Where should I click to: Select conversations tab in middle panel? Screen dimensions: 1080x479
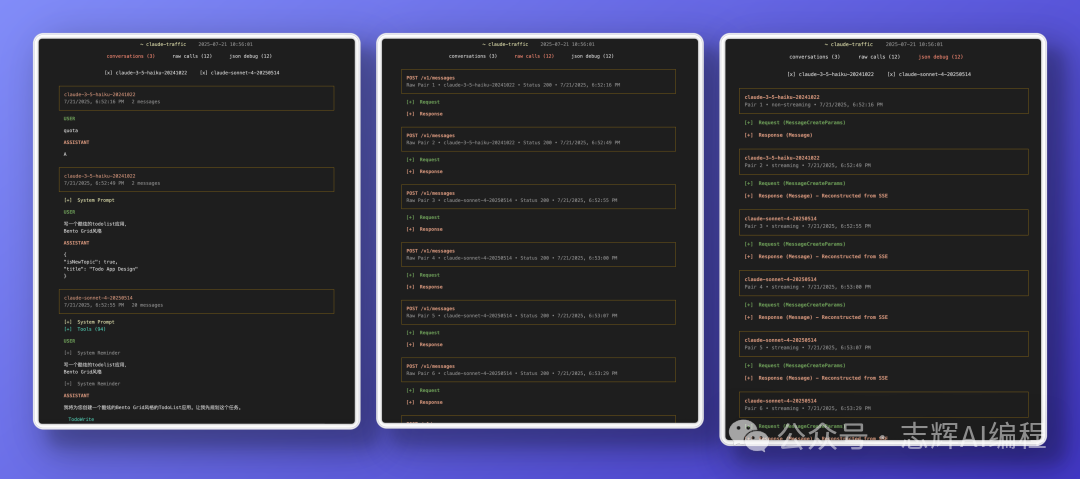click(474, 56)
